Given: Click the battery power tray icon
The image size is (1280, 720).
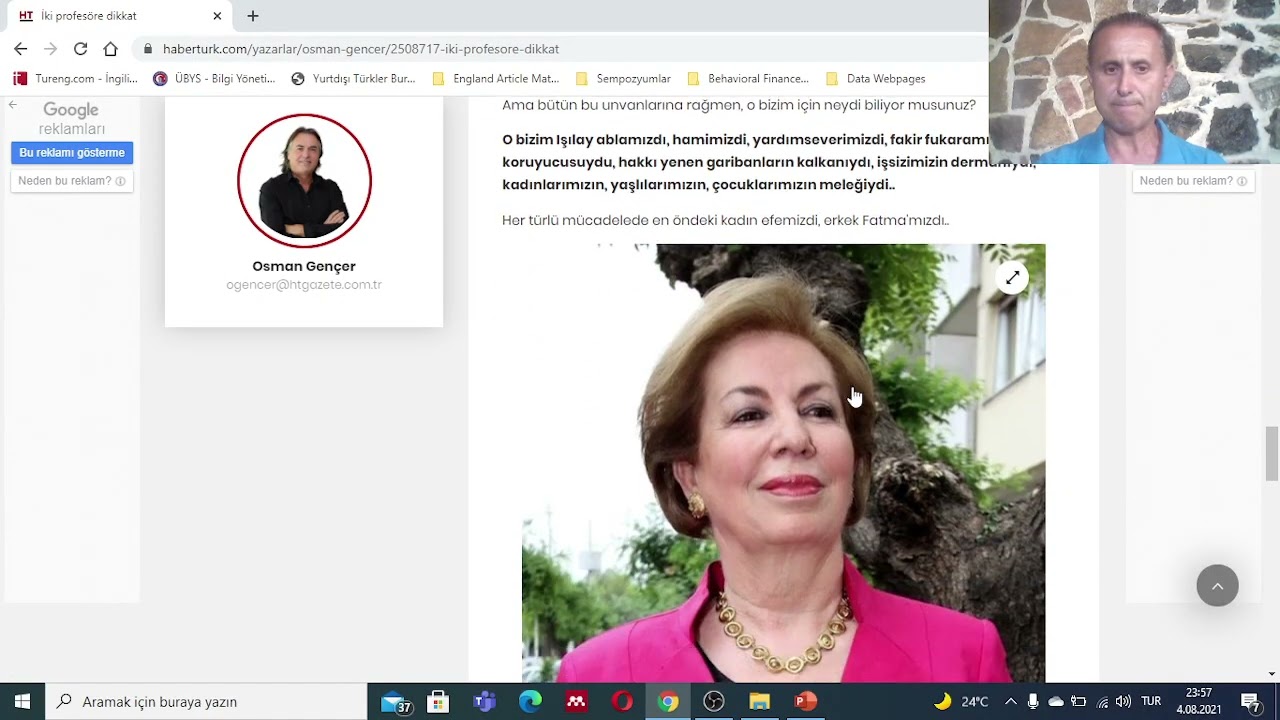Looking at the screenshot, I should (x=1078, y=702).
